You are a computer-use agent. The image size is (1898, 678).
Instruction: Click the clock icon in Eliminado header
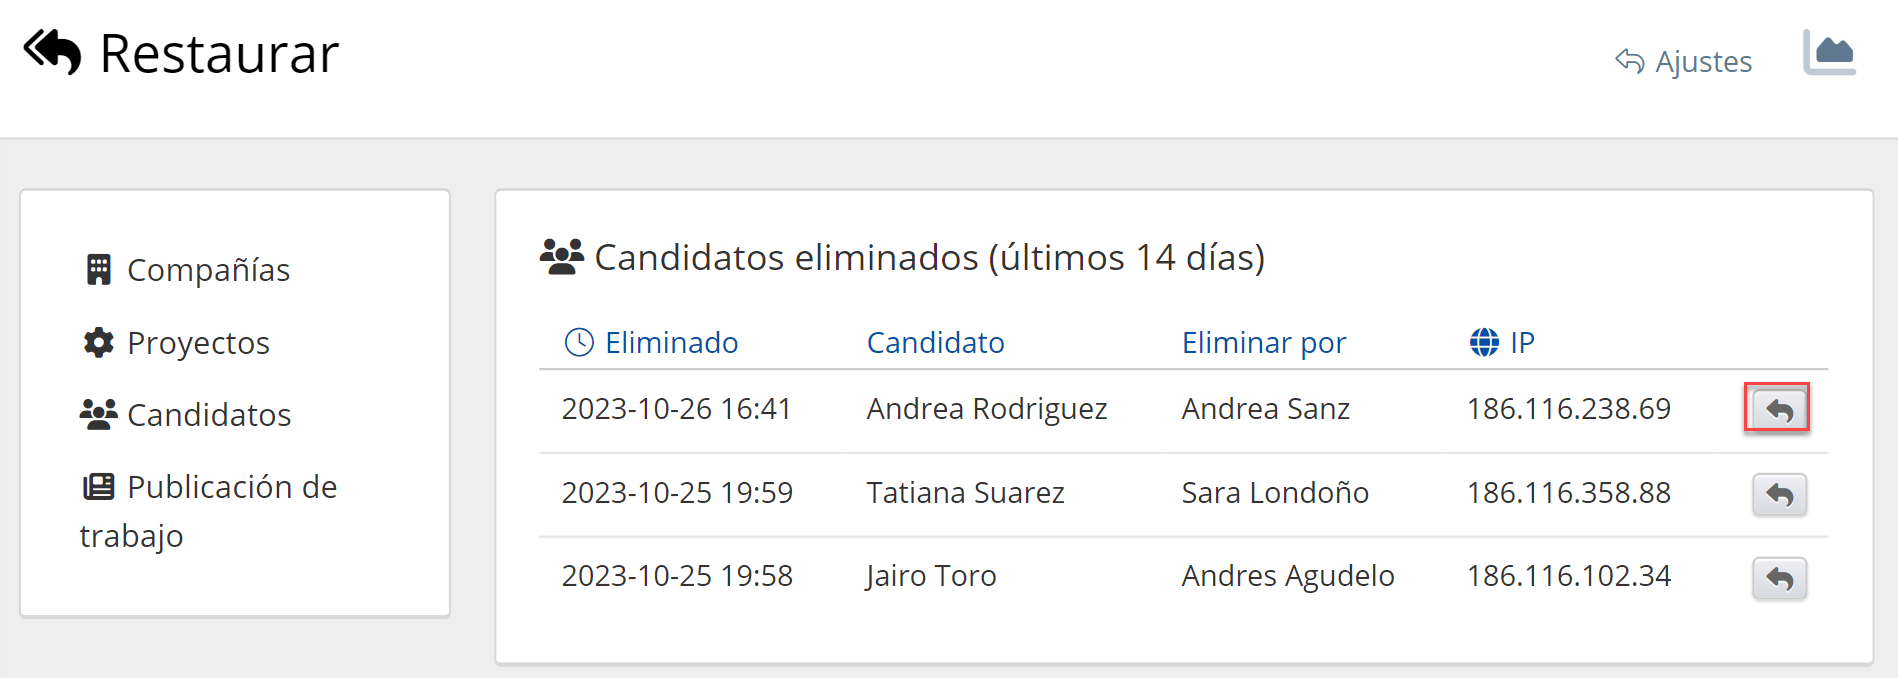pos(579,343)
